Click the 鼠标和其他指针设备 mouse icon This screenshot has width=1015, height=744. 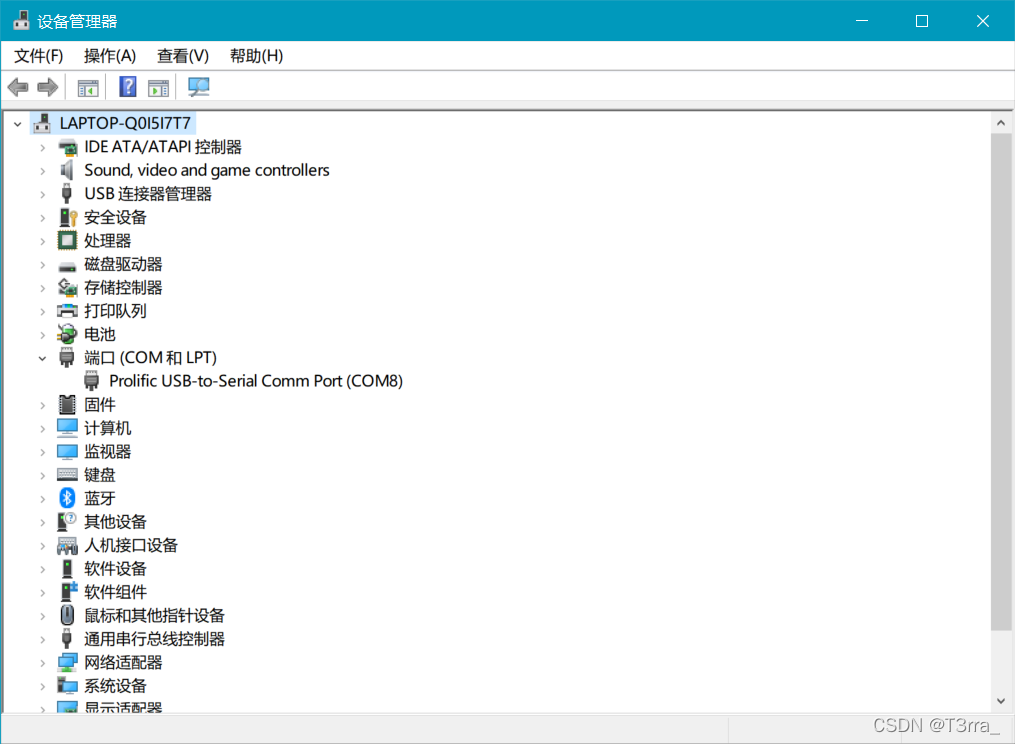[67, 615]
